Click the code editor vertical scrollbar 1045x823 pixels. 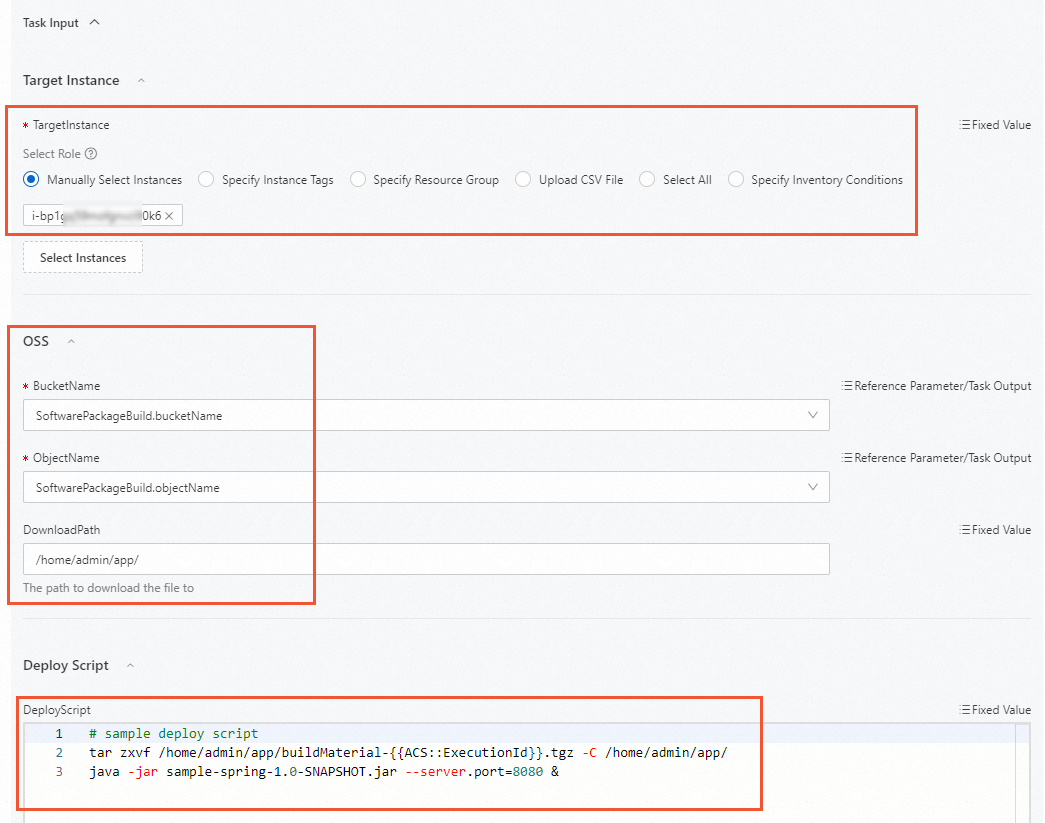point(1023,773)
